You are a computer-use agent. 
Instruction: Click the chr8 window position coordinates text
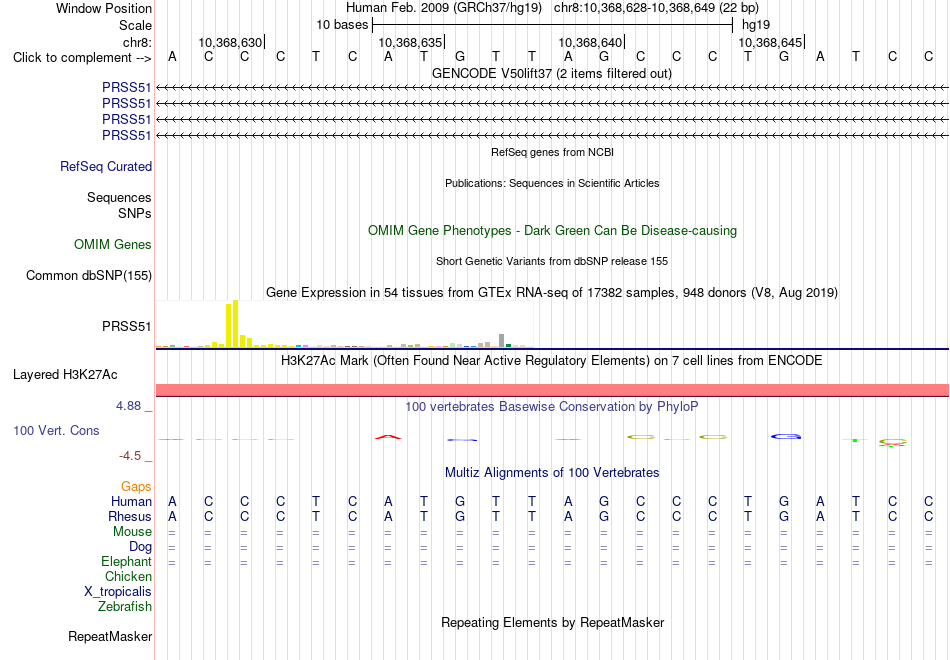pos(656,8)
